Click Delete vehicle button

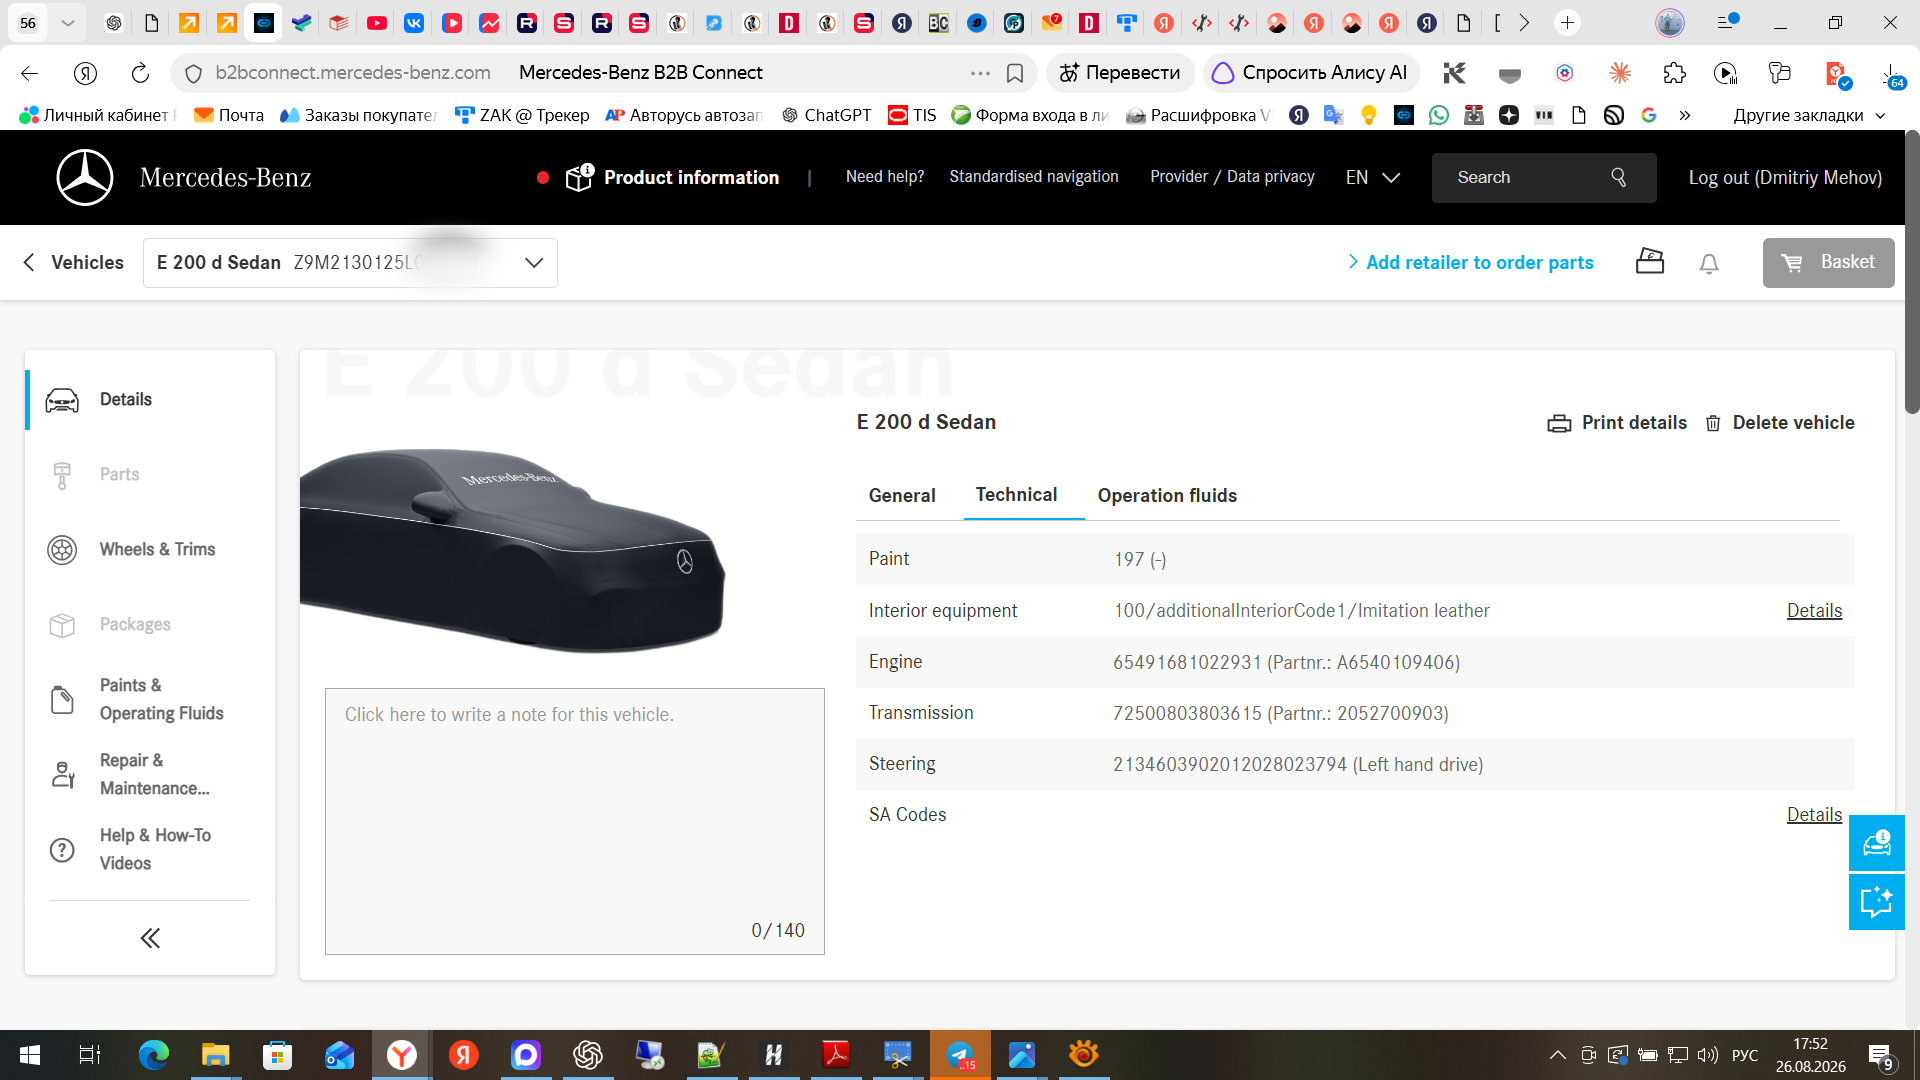pos(1780,422)
